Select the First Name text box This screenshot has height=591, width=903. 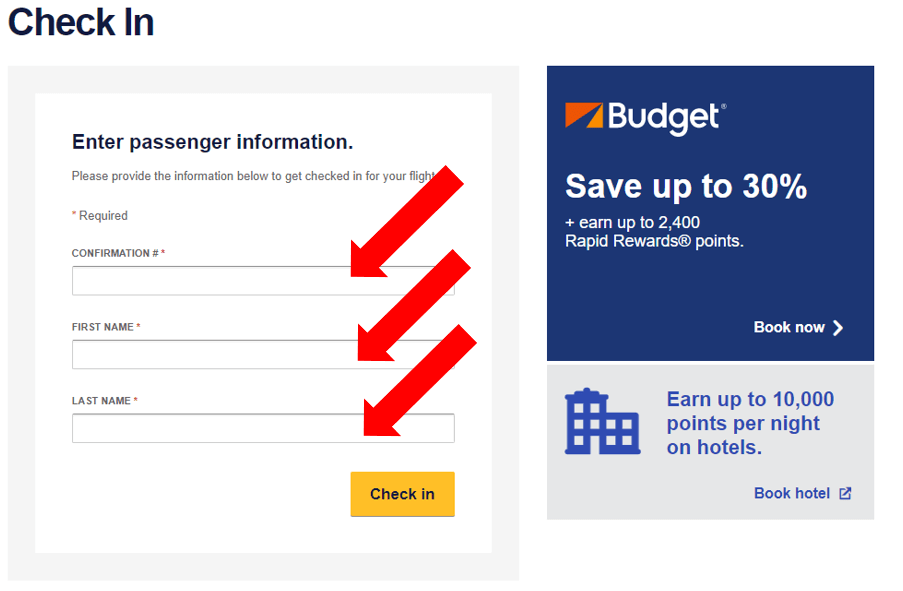point(263,354)
